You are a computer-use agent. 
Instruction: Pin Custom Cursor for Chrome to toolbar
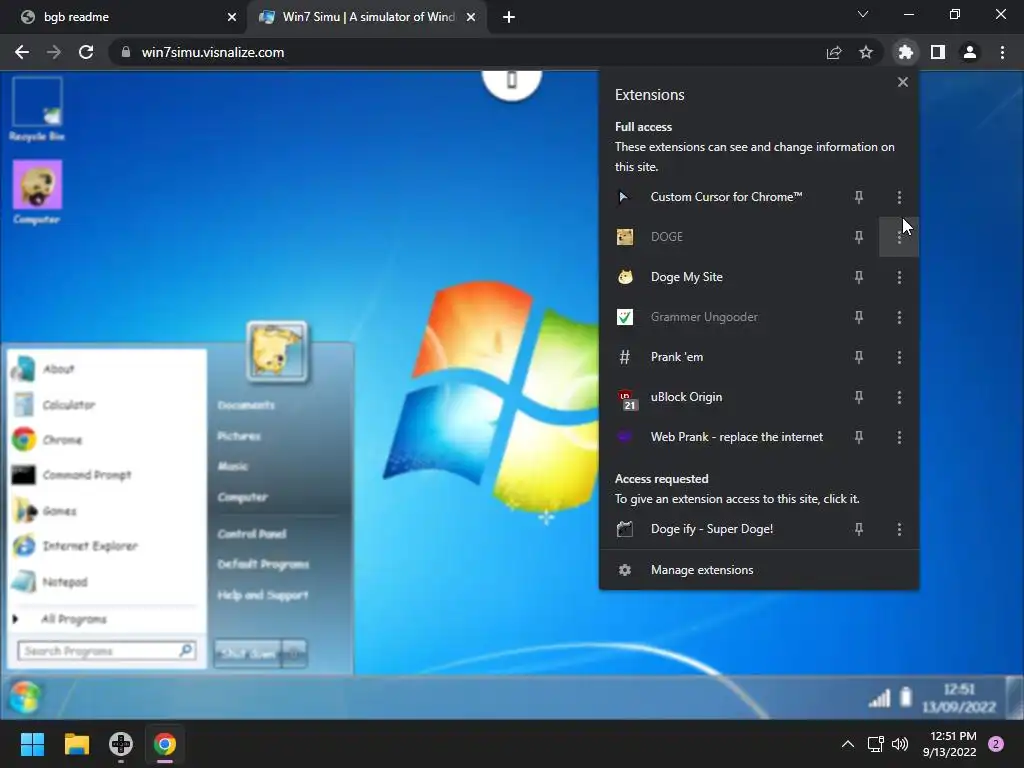click(859, 197)
